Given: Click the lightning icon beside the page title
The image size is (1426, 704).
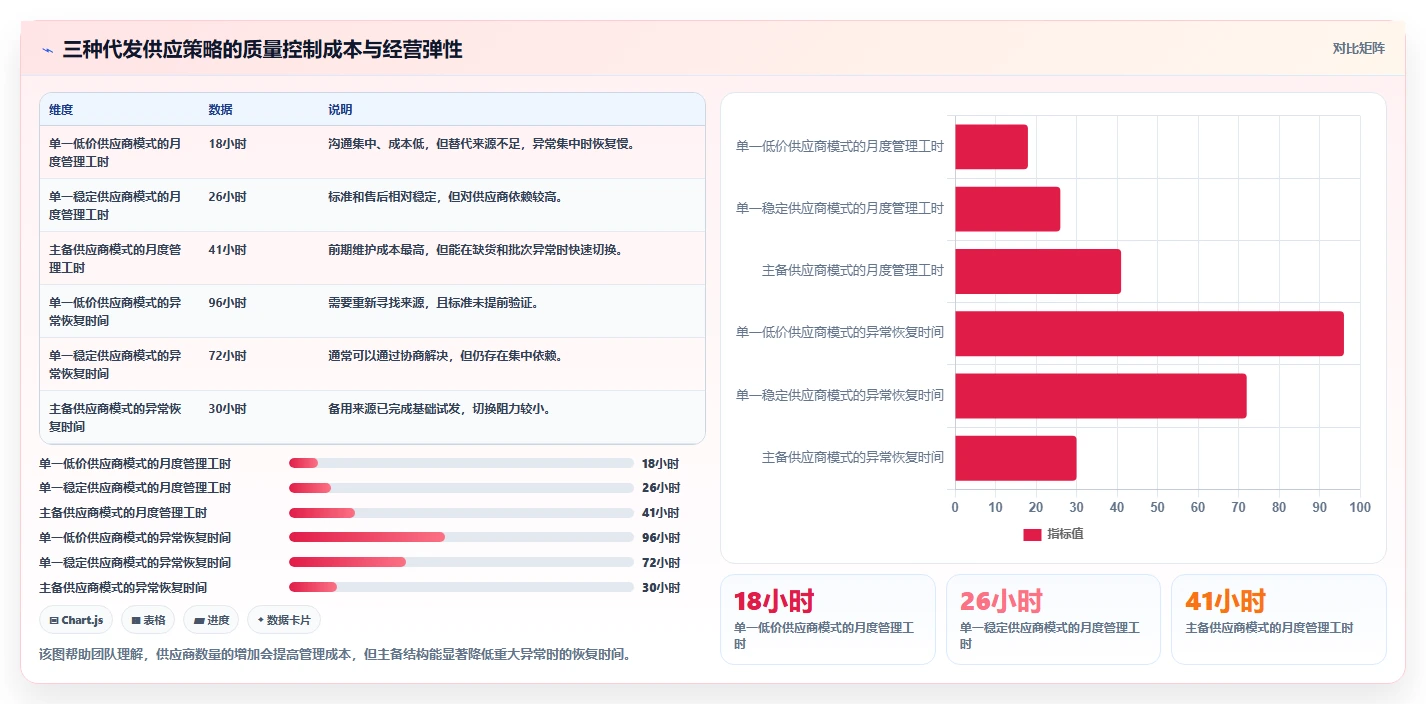Looking at the screenshot, I should [x=47, y=50].
